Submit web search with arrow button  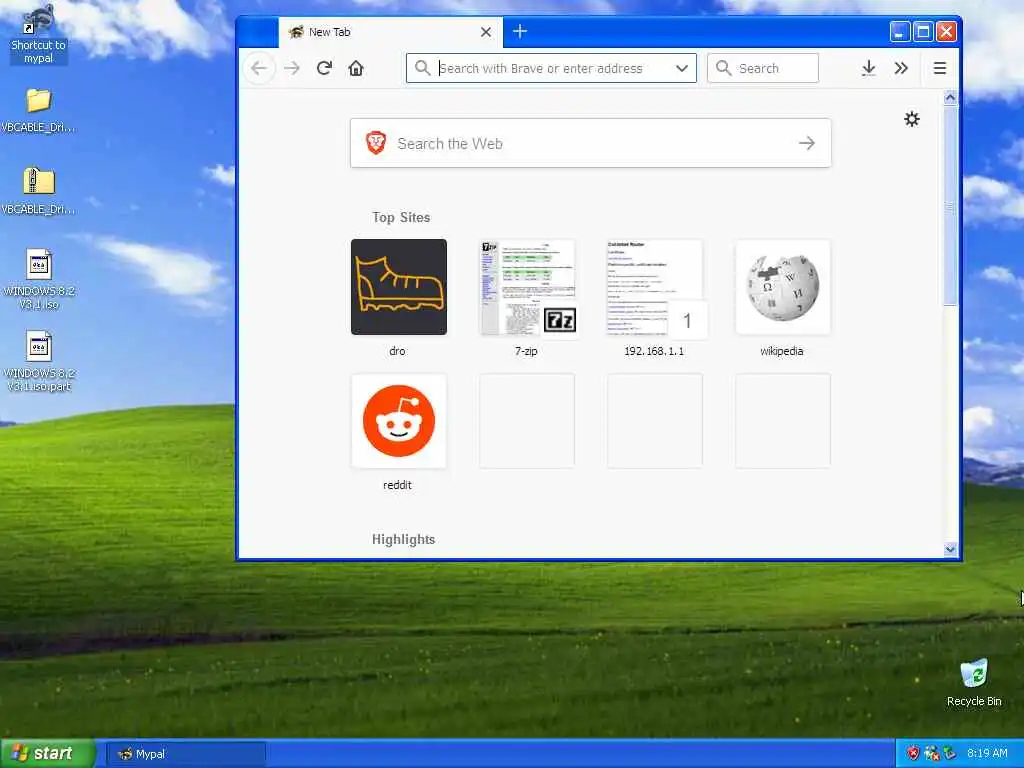pyautogui.click(x=807, y=143)
